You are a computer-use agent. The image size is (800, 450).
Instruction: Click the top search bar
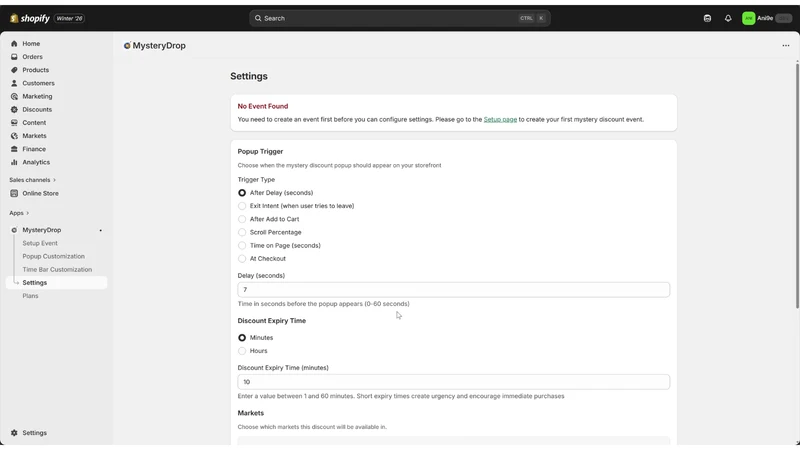[x=399, y=18]
